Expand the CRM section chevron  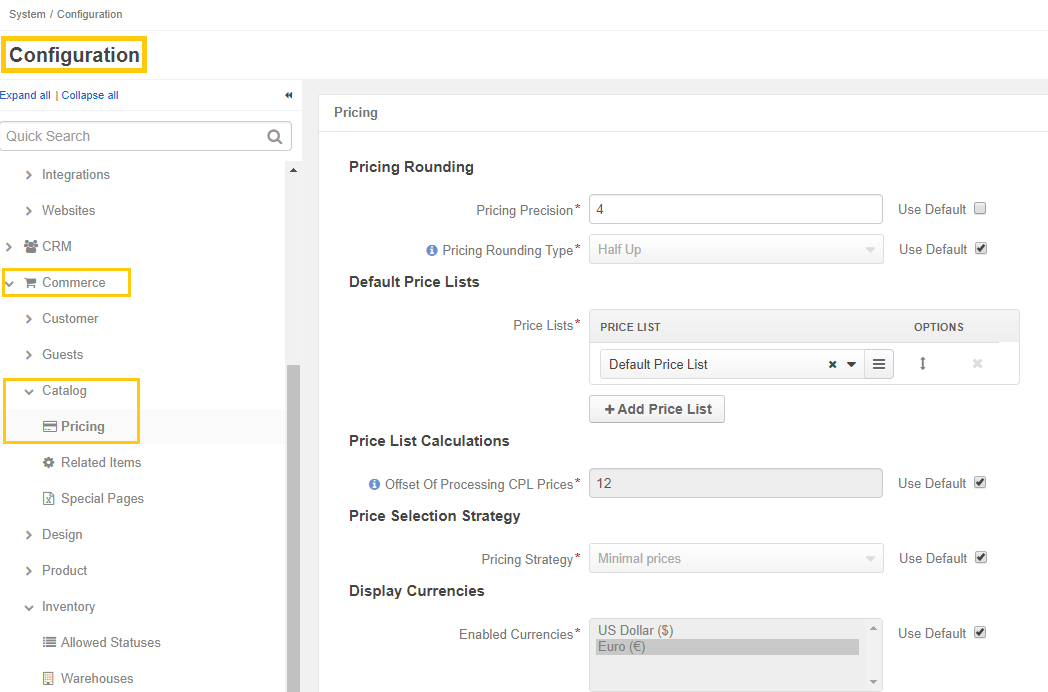[x=9, y=247]
